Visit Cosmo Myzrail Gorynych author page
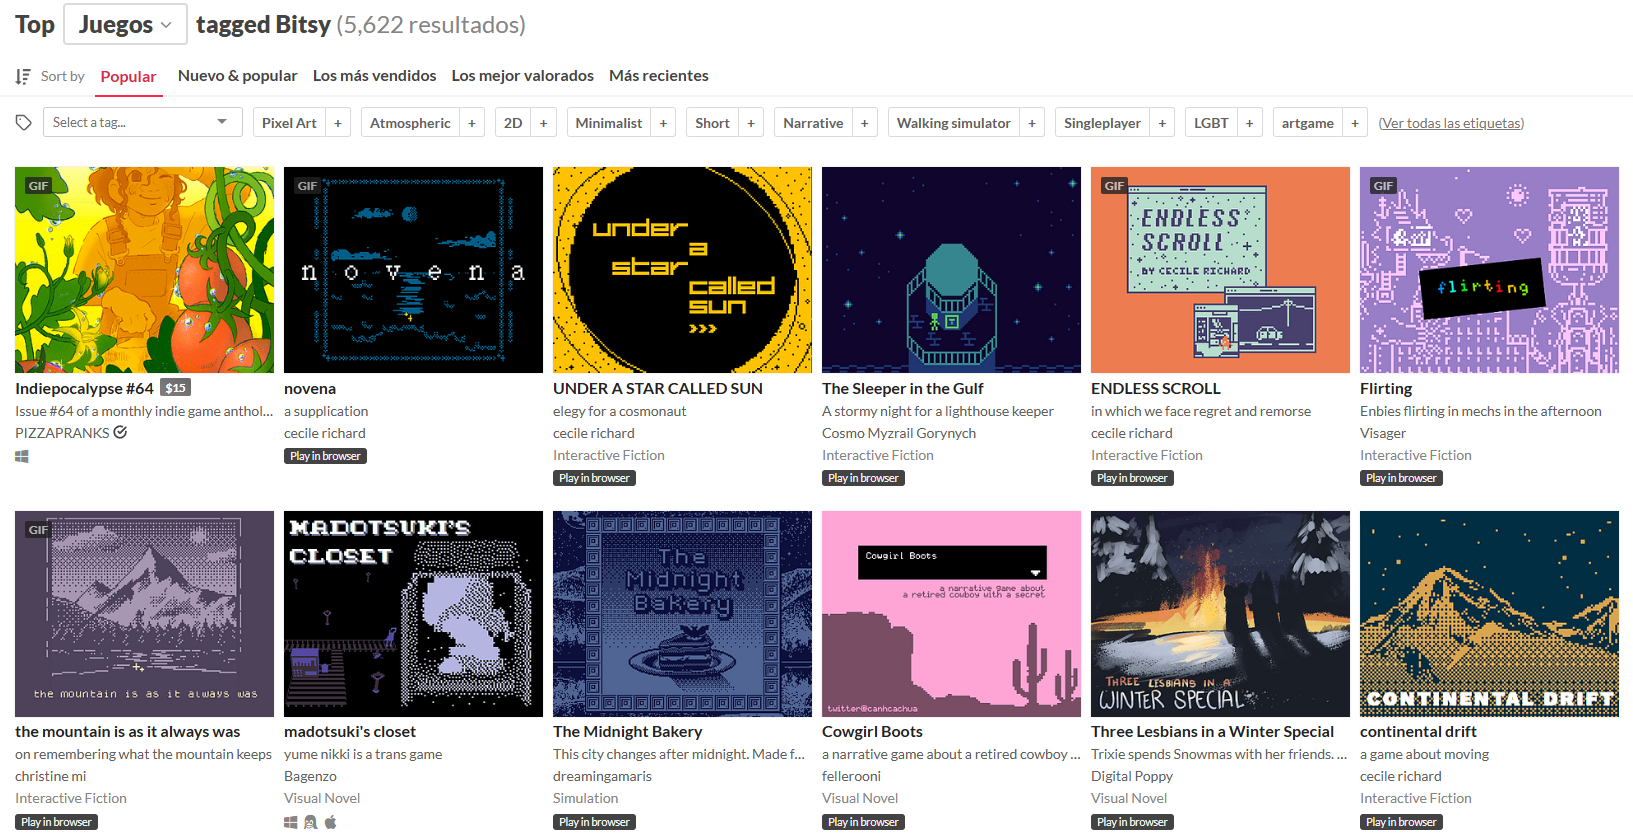Viewport: 1633px width, 838px height. point(899,433)
